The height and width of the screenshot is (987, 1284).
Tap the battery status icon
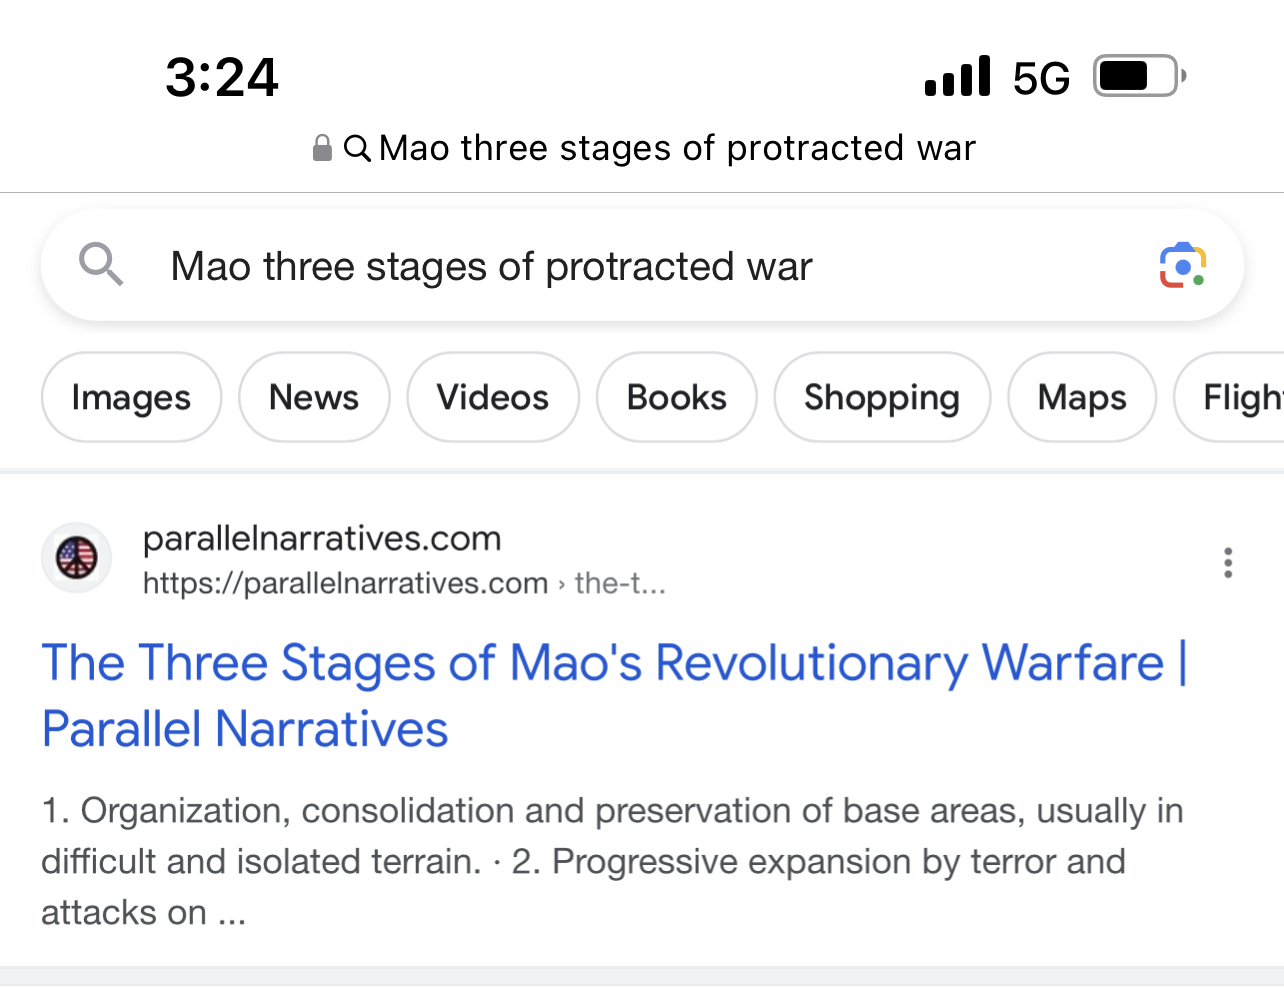tap(1139, 76)
